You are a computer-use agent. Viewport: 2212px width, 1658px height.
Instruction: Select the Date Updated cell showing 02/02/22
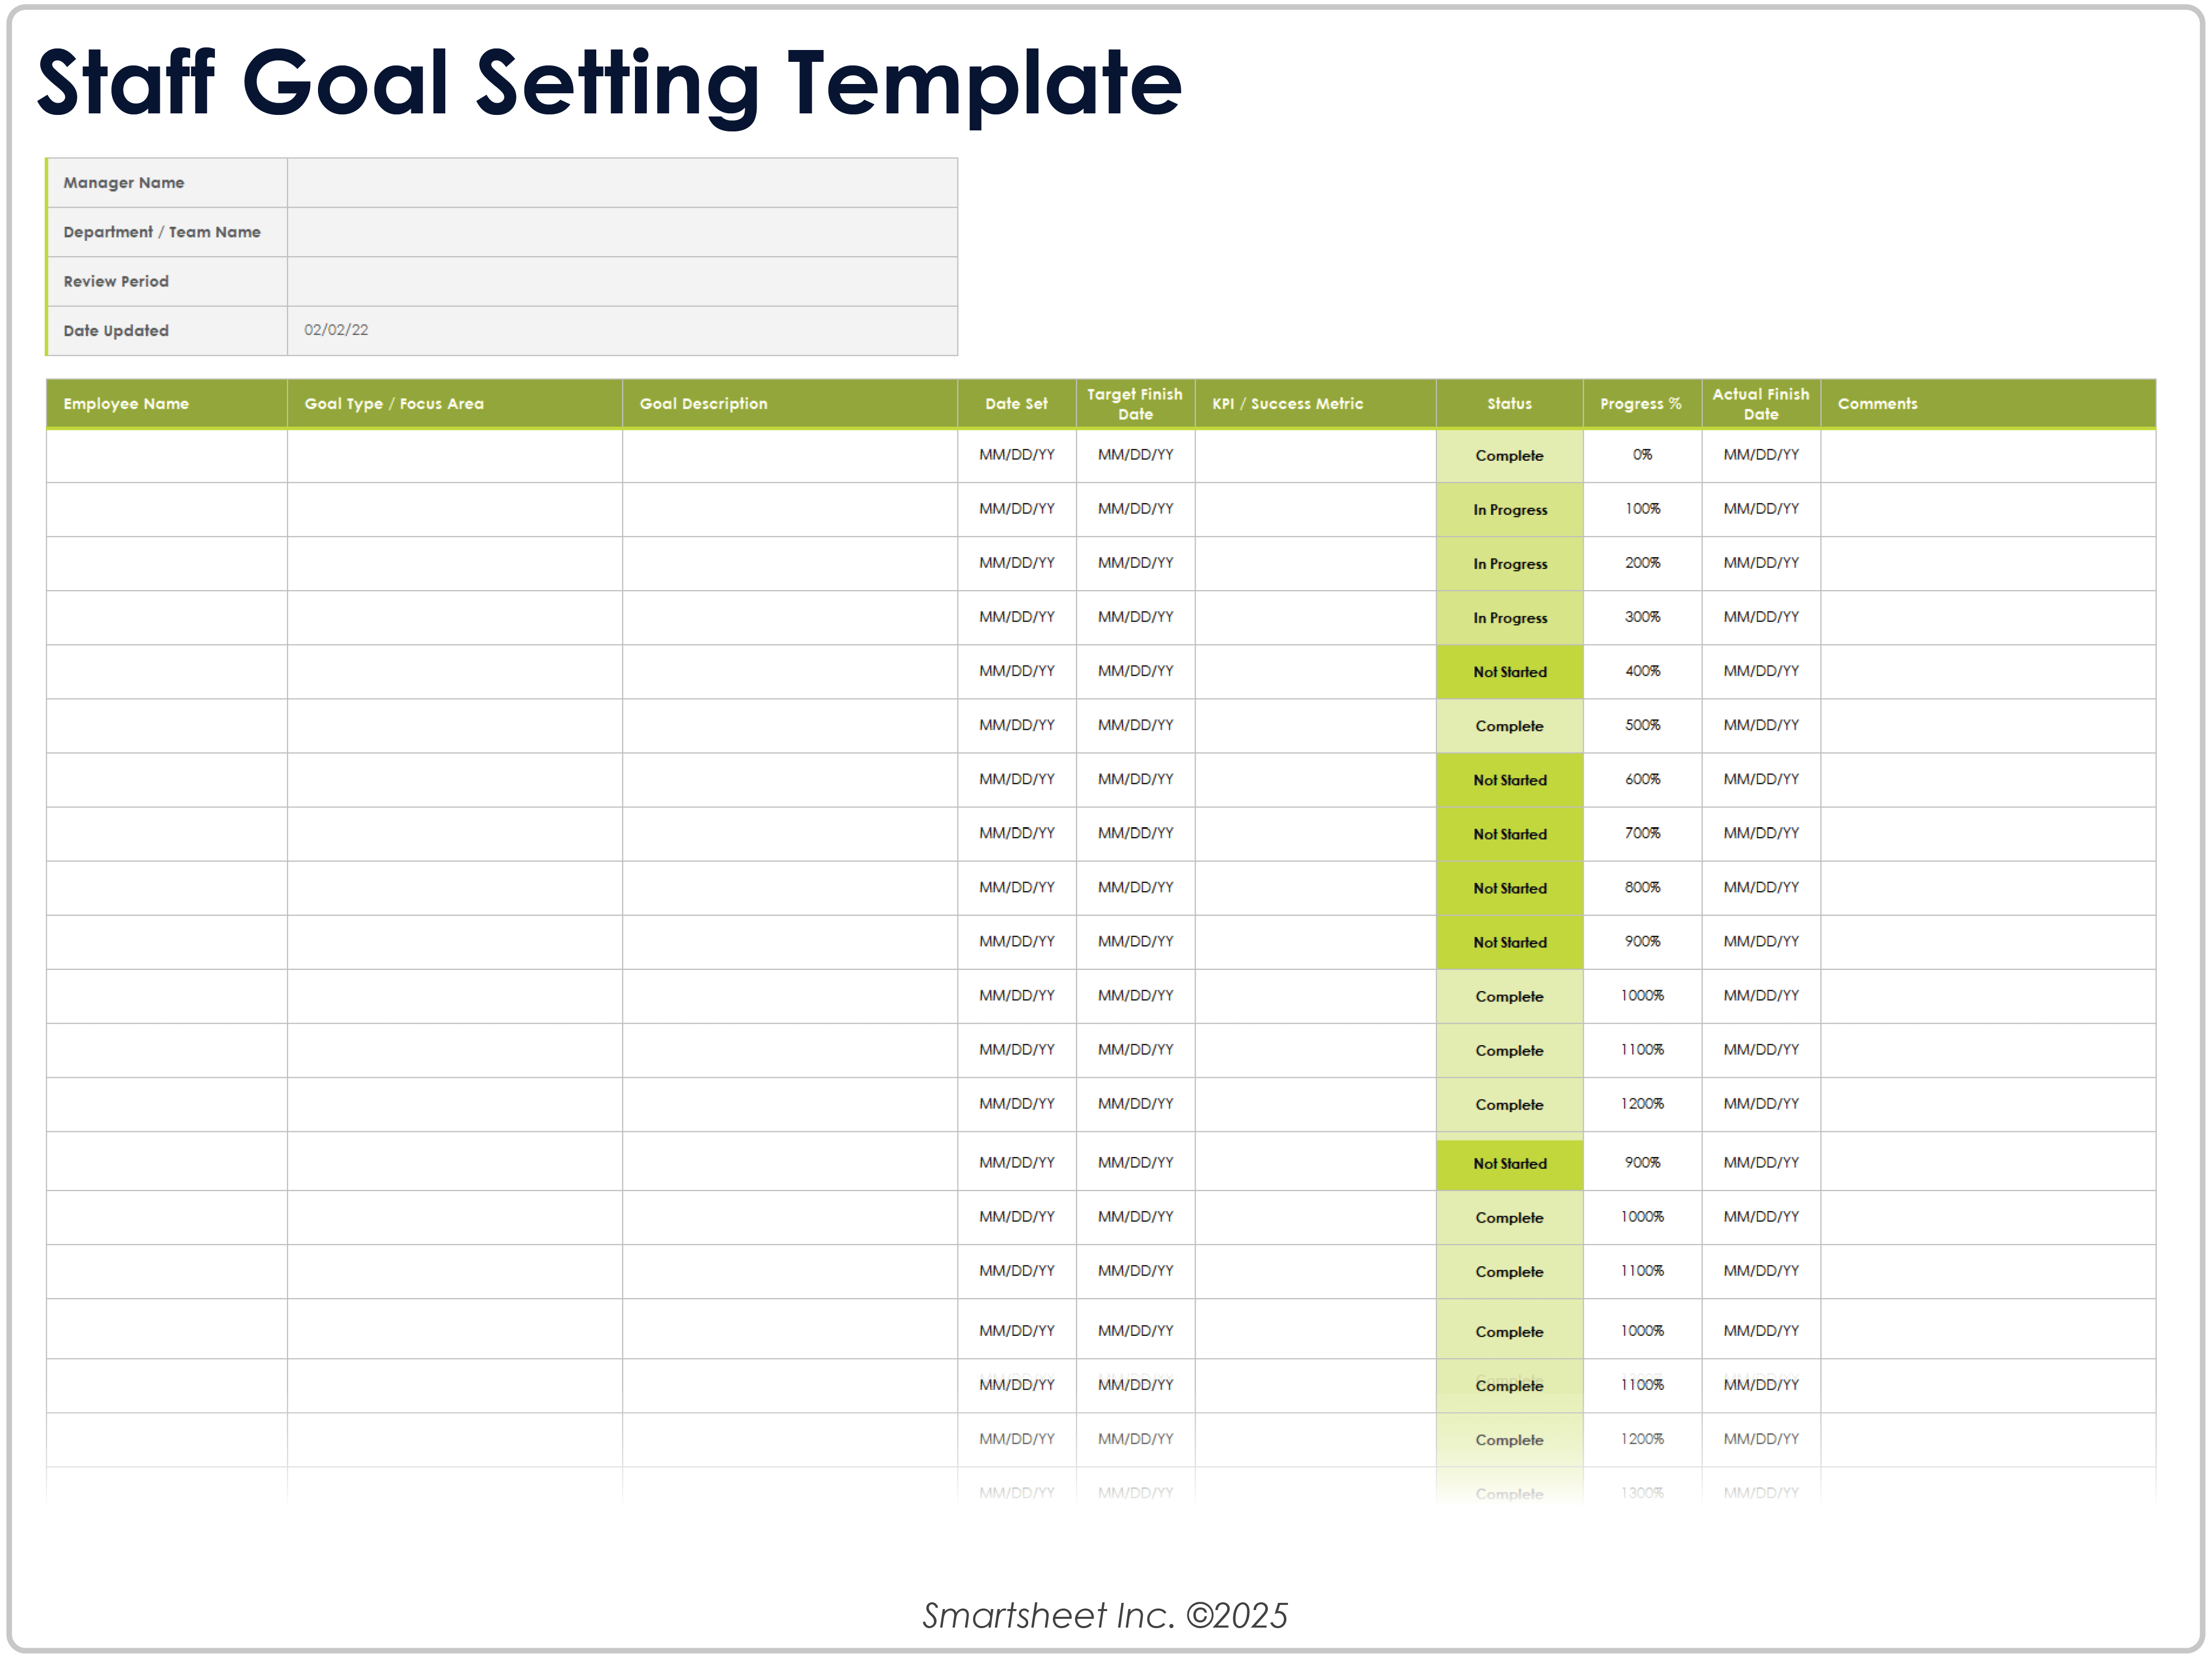[621, 330]
